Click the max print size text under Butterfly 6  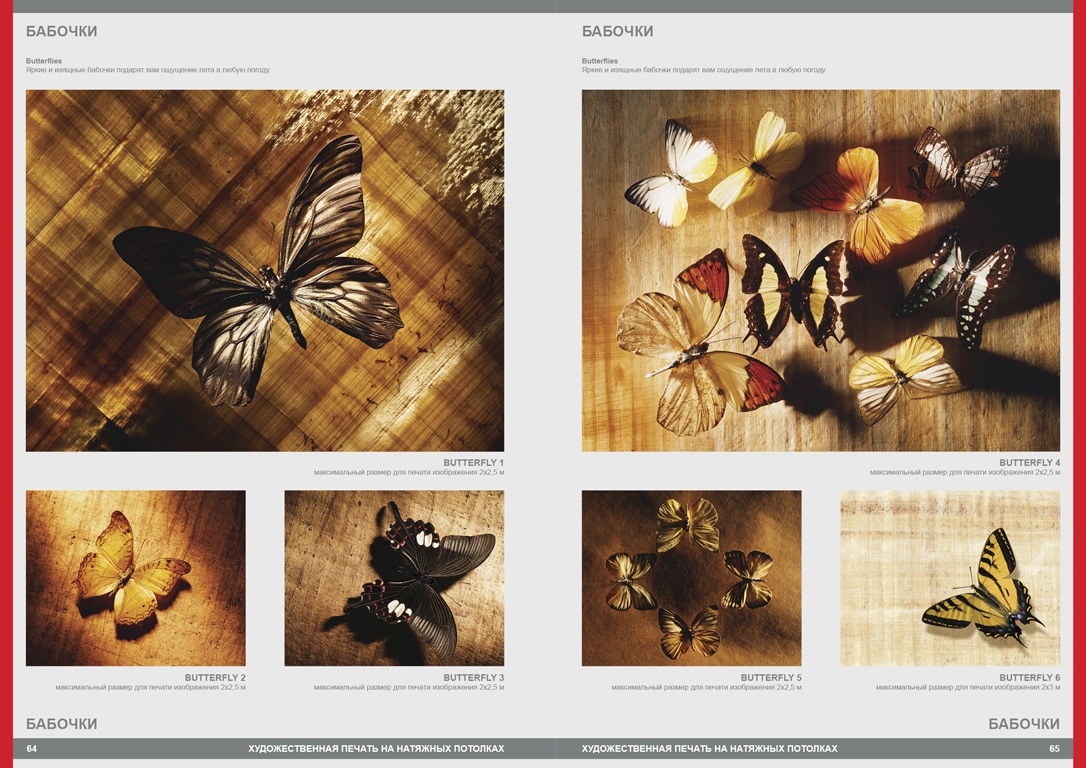click(967, 688)
